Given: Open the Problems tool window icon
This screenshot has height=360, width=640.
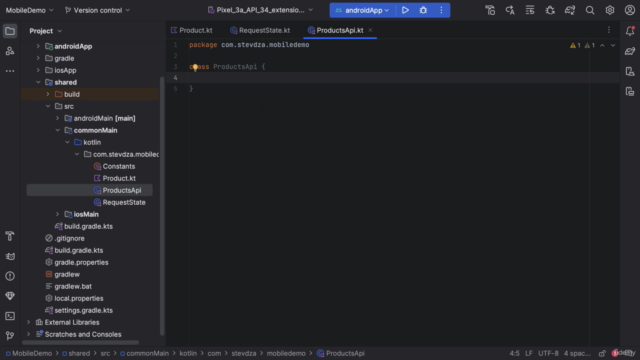Looking at the screenshot, I should click(10, 276).
